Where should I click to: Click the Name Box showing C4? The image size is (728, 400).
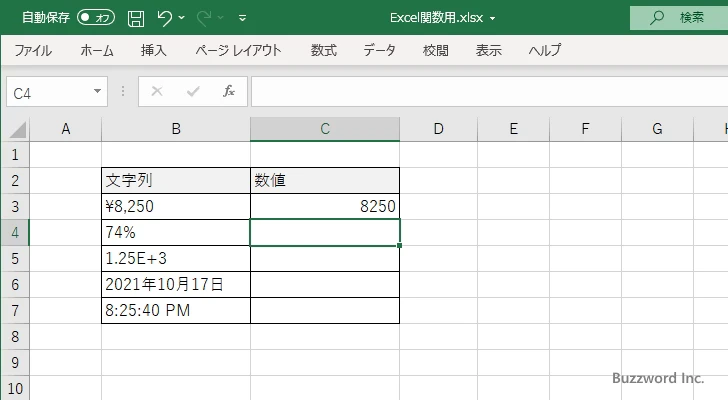(x=48, y=92)
